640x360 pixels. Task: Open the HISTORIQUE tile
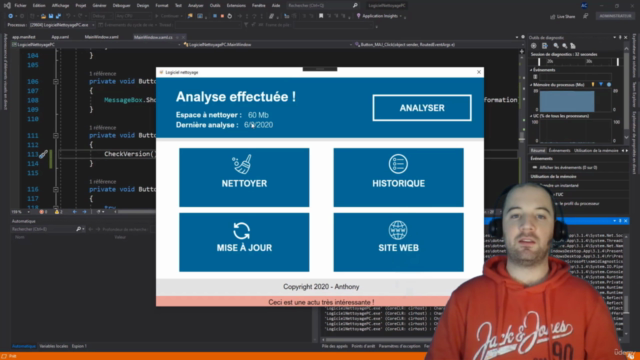[398, 177]
